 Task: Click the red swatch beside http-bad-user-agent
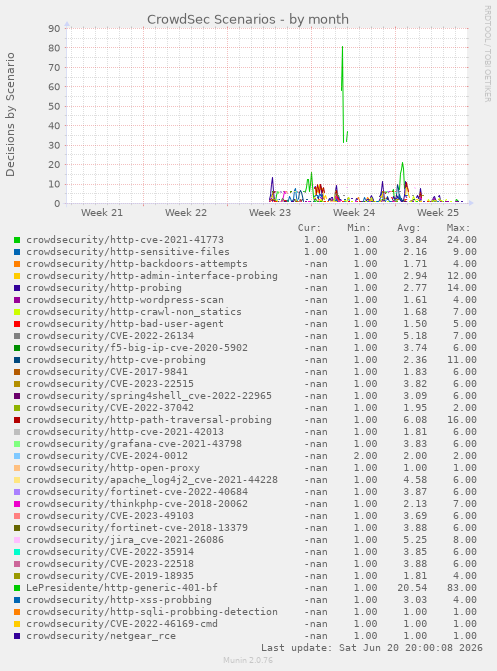[17, 324]
